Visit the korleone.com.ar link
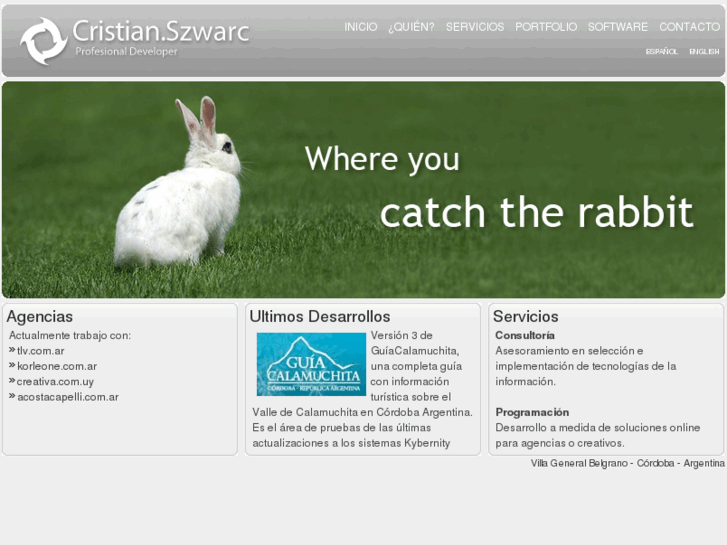Image resolution: width=727 pixels, height=545 pixels. pyautogui.click(x=56, y=366)
